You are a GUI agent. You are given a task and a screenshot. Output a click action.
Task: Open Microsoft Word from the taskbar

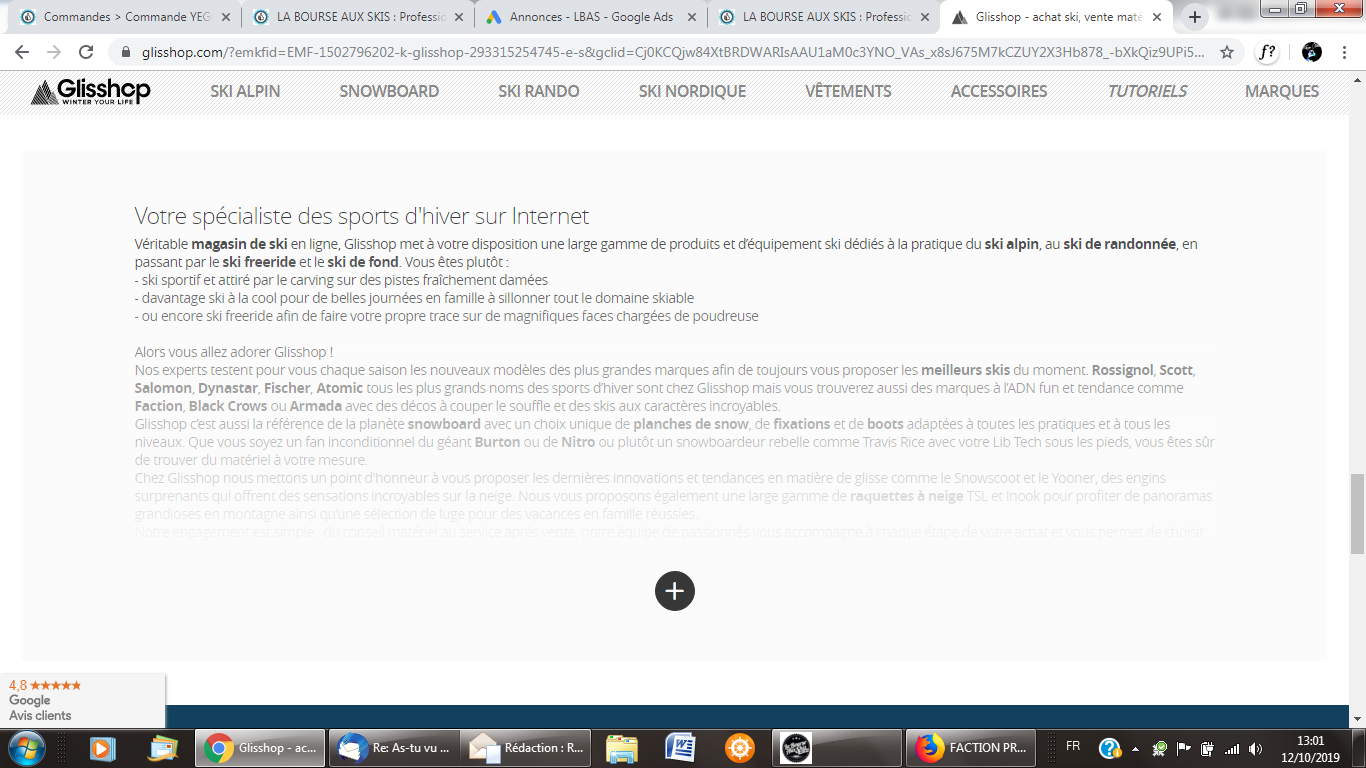click(x=681, y=747)
